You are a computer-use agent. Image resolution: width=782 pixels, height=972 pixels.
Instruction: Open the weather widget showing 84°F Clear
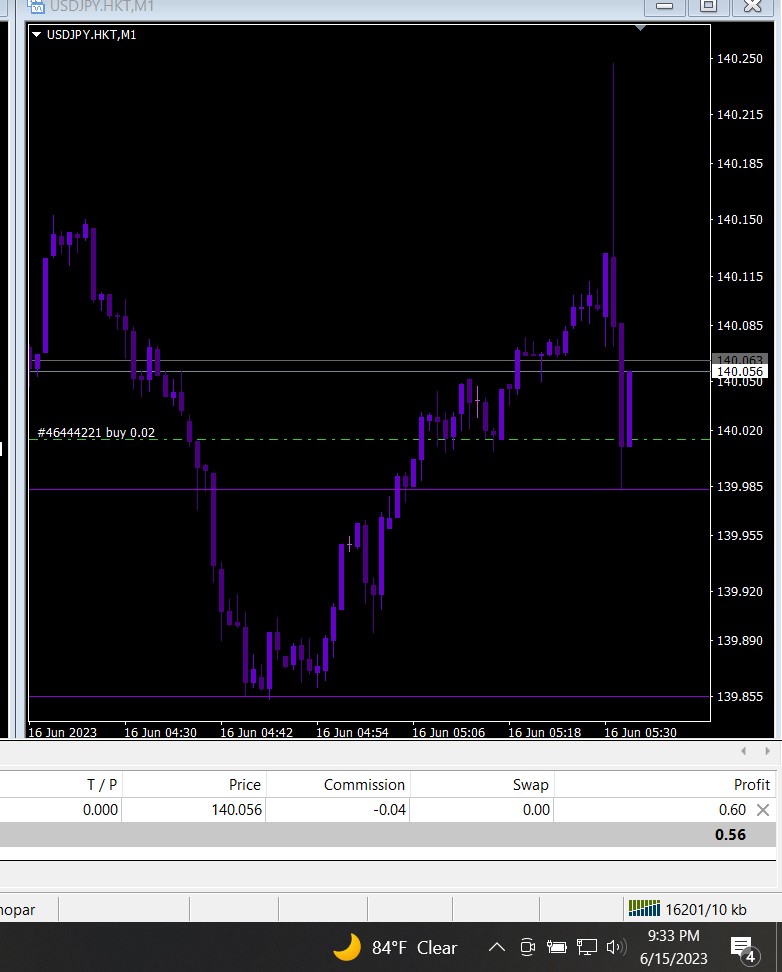(x=395, y=947)
